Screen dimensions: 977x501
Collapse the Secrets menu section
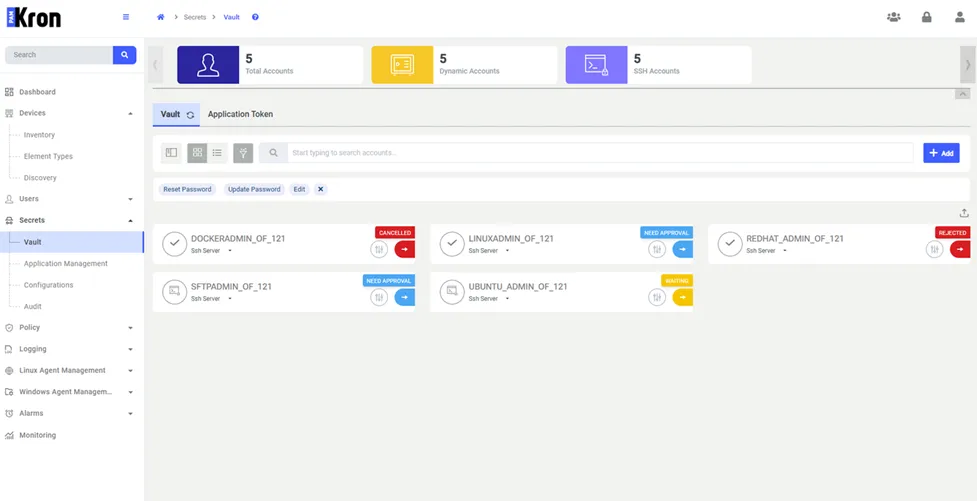click(x=130, y=221)
